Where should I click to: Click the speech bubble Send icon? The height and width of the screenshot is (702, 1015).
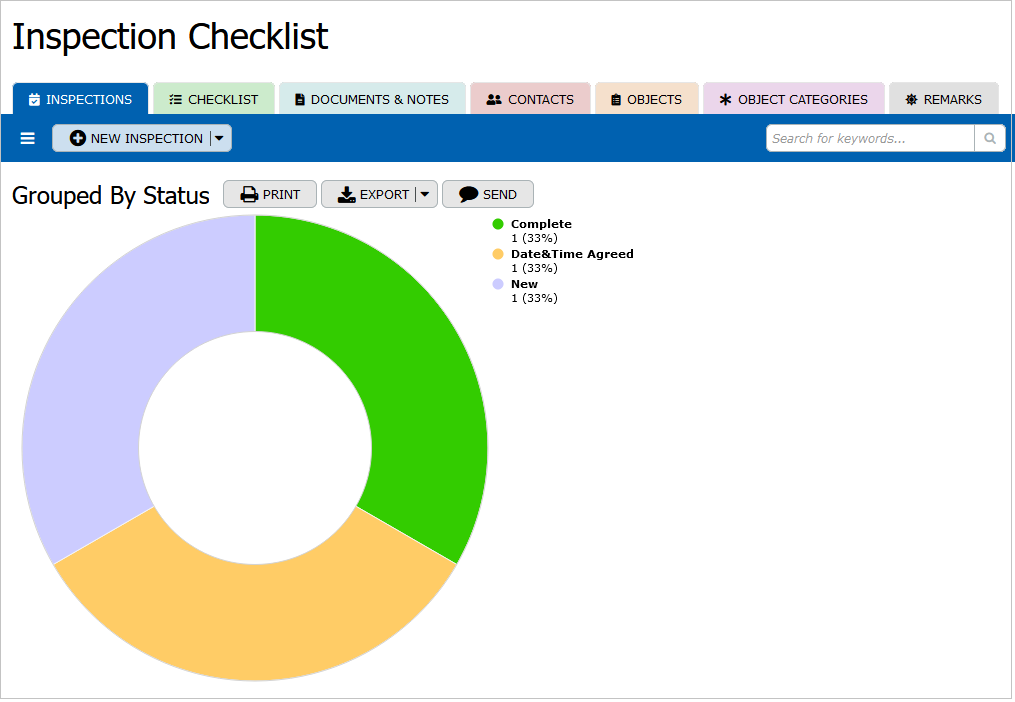point(468,195)
